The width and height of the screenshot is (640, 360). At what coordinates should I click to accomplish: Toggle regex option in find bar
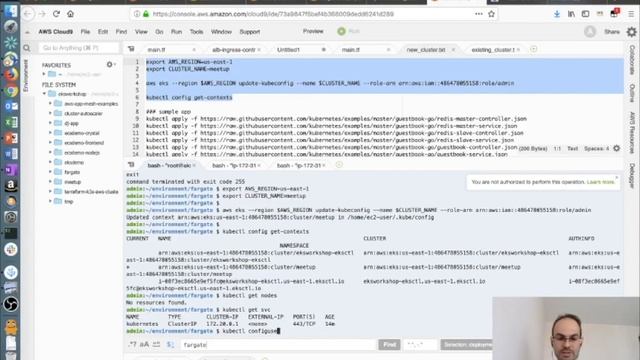(x=132, y=344)
